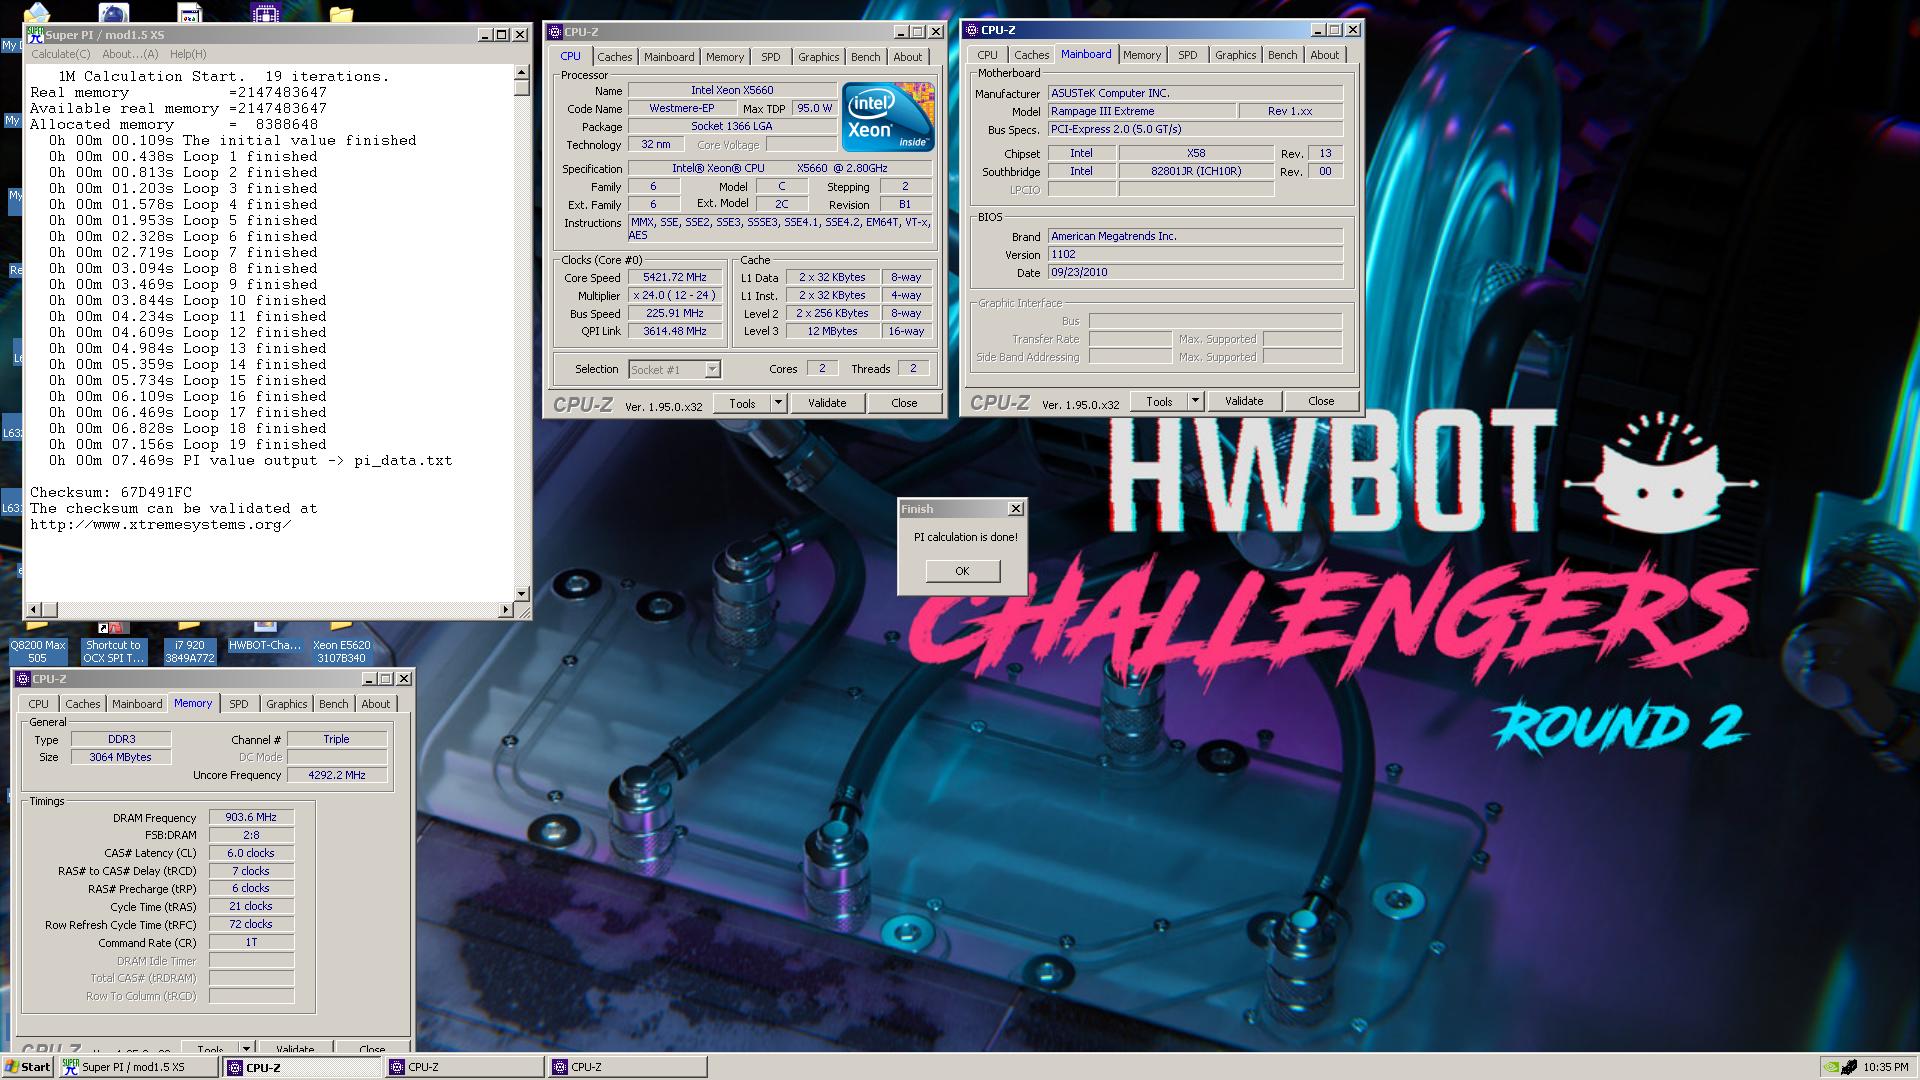
Task: Open the Graphics tab in CPU tab window
Action: pos(819,57)
